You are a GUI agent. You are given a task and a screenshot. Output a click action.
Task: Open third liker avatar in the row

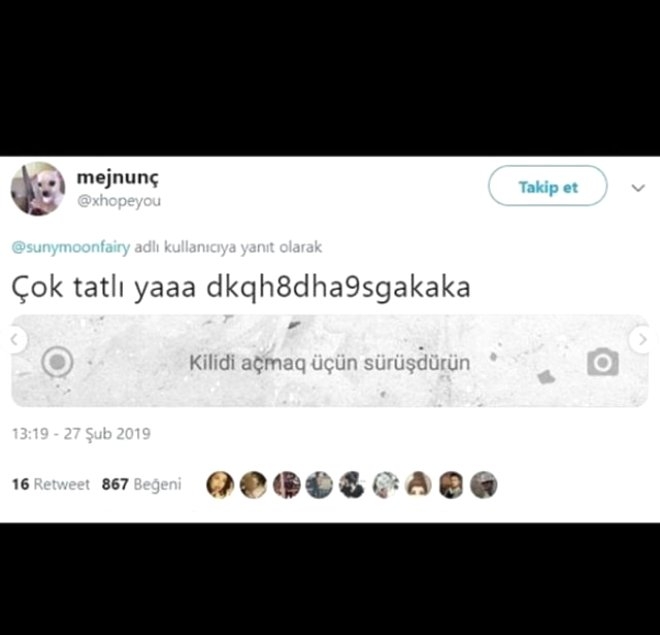287,485
